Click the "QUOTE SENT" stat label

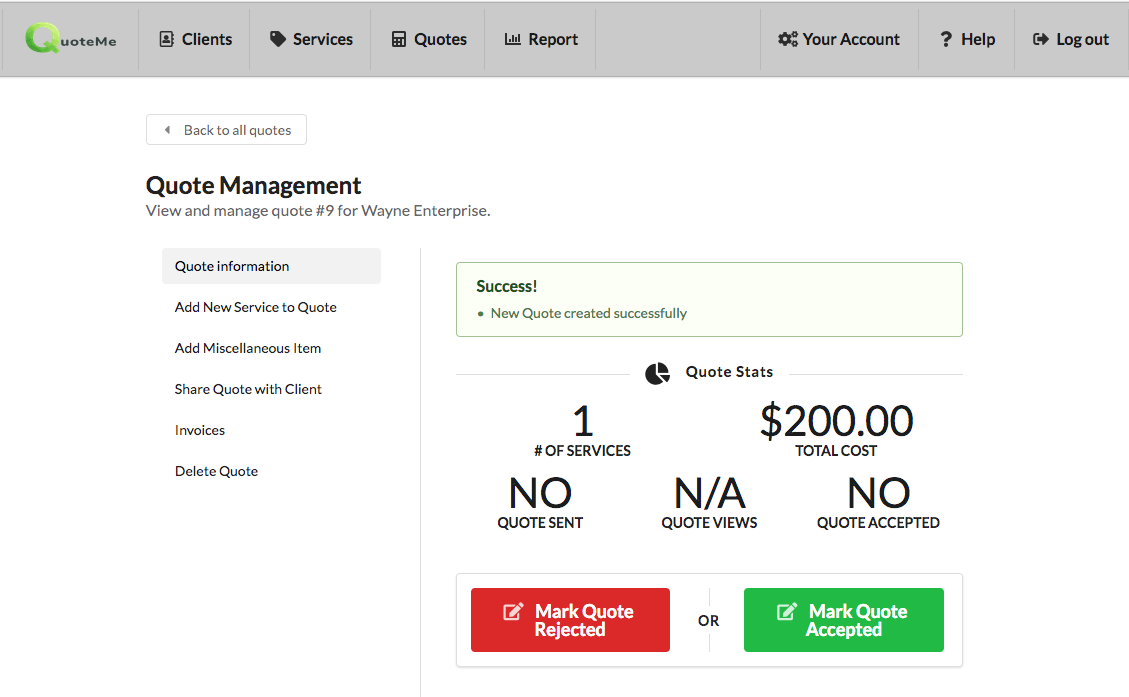540,523
